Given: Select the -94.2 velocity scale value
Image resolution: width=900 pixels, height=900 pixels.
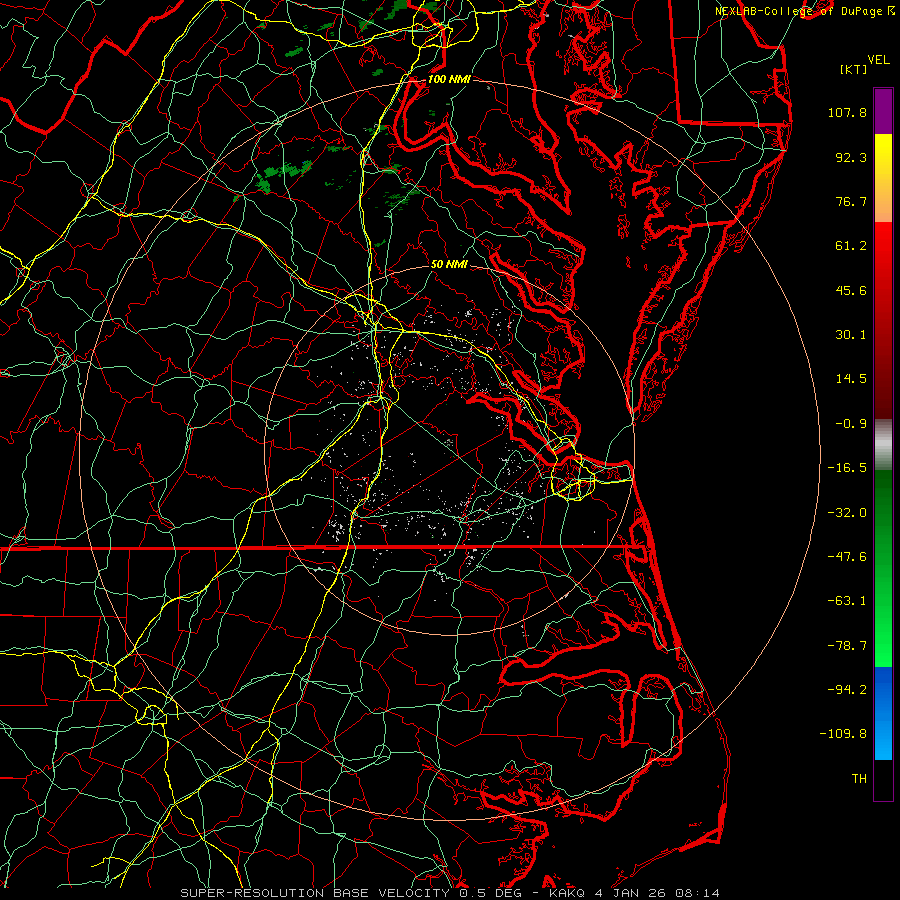Looking at the screenshot, I should [847, 690].
